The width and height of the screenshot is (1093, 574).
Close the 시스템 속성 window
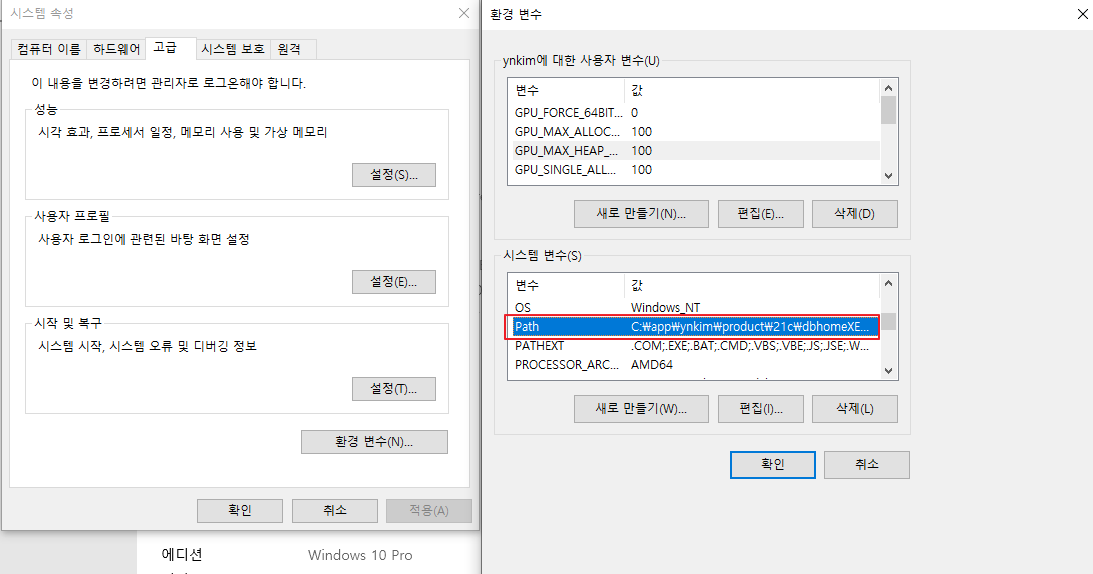coord(464,13)
